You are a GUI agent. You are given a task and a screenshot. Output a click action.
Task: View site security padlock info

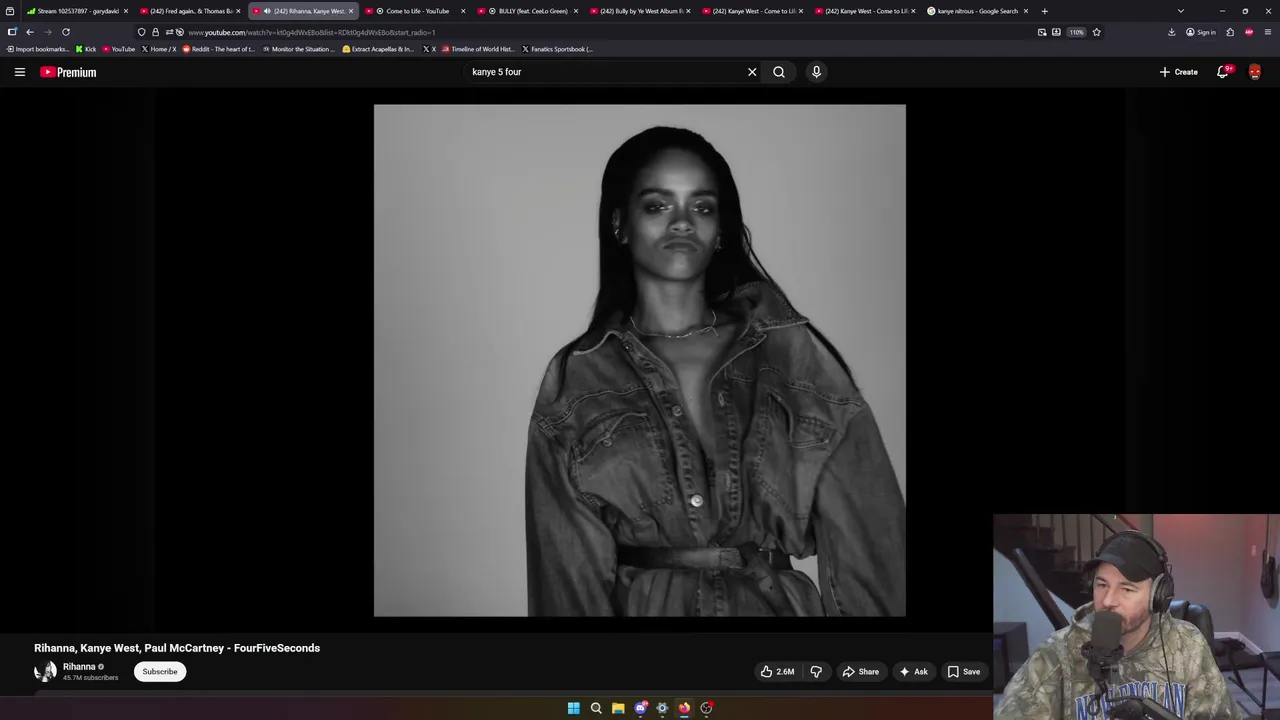pyautogui.click(x=155, y=32)
